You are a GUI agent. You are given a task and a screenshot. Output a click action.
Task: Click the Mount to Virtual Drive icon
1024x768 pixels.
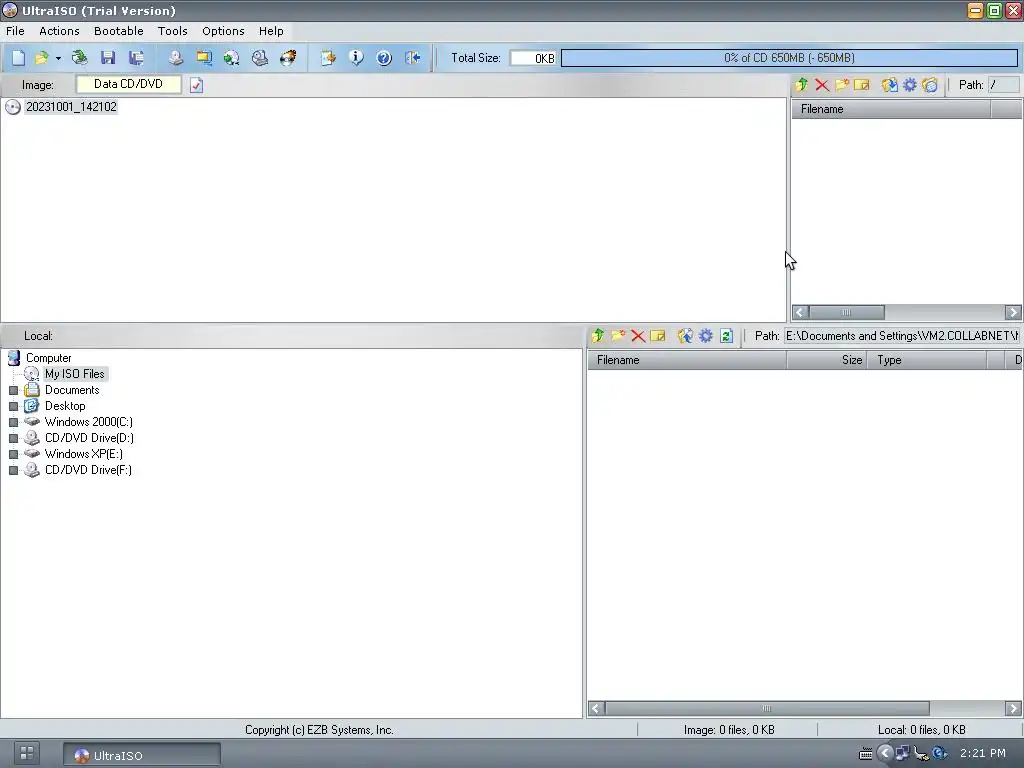260,58
